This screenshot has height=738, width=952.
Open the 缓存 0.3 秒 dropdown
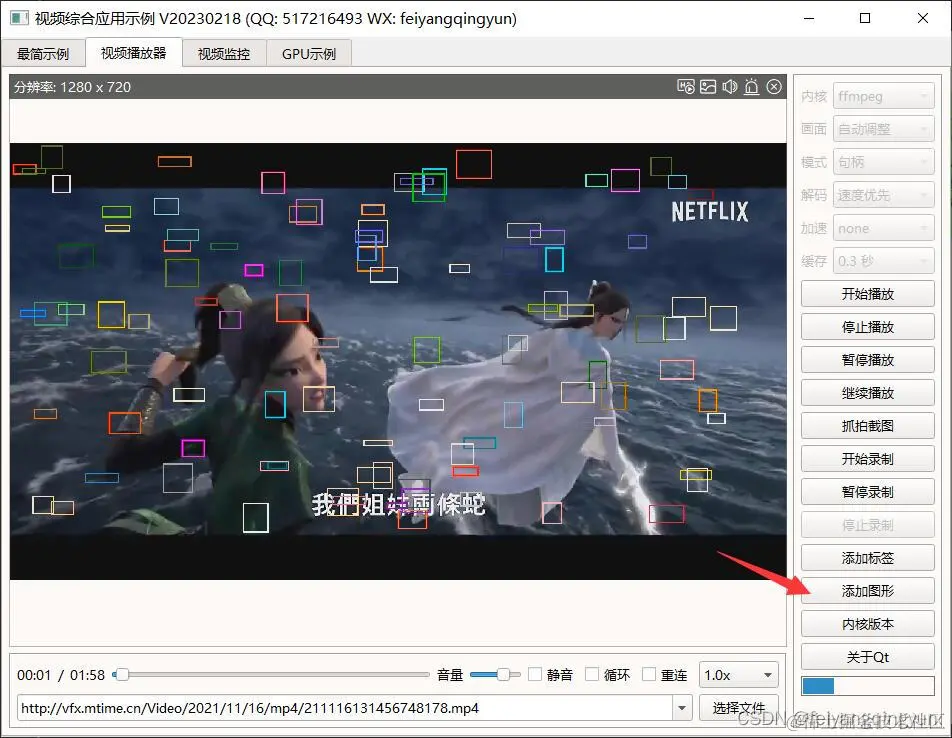[x=883, y=261]
